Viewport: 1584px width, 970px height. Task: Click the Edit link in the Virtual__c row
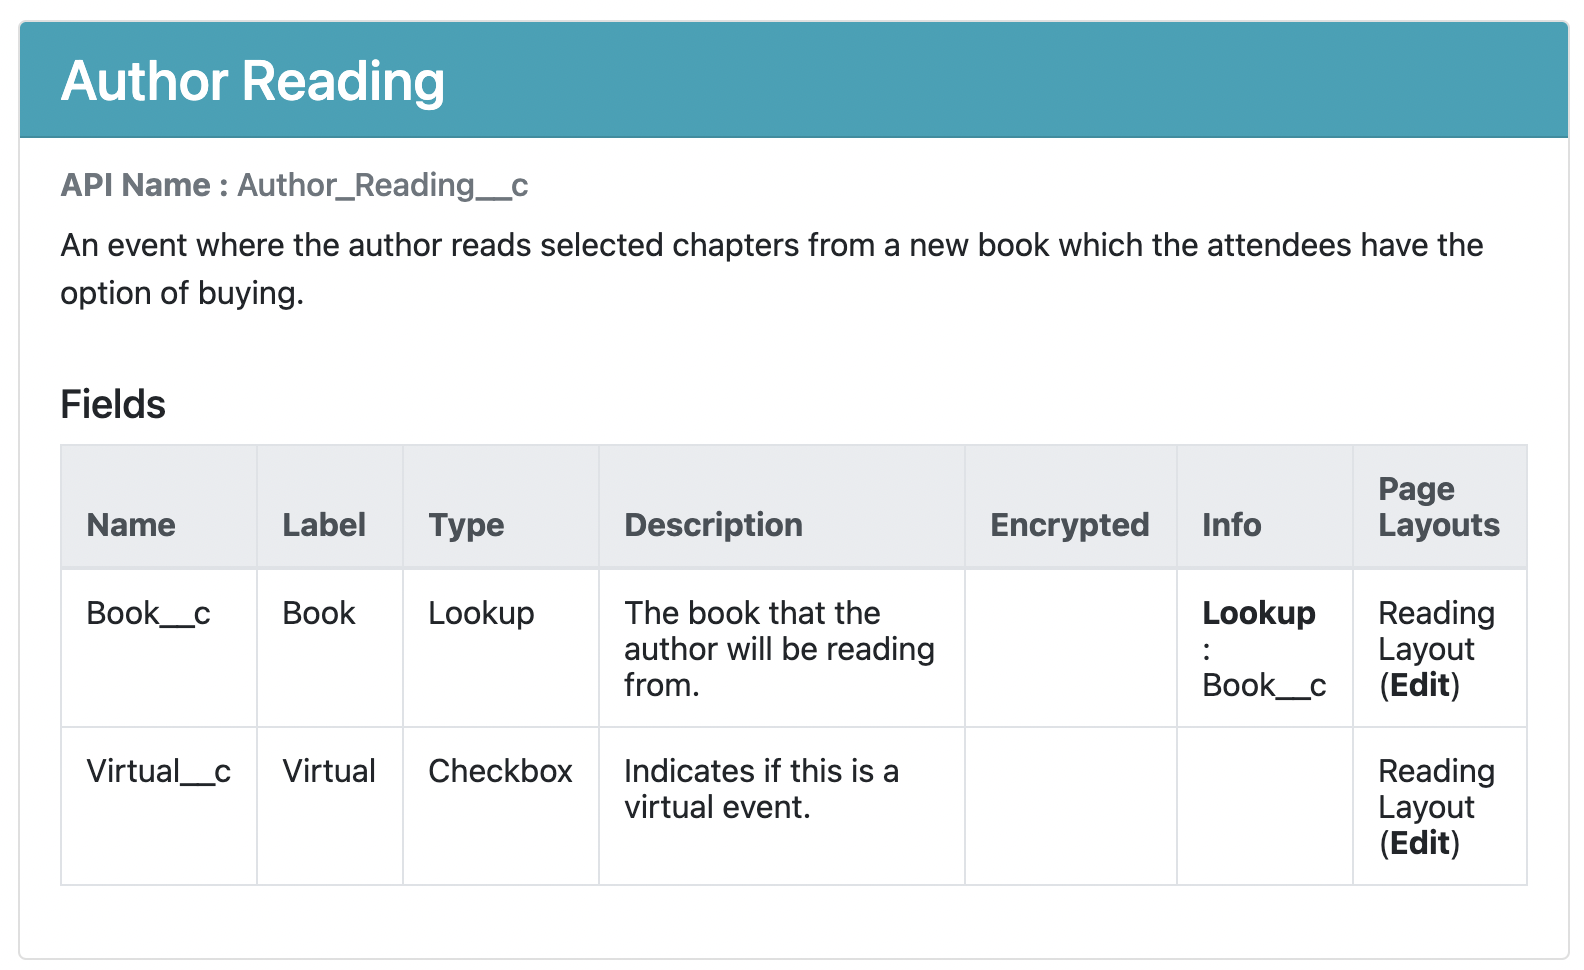pos(1420,843)
